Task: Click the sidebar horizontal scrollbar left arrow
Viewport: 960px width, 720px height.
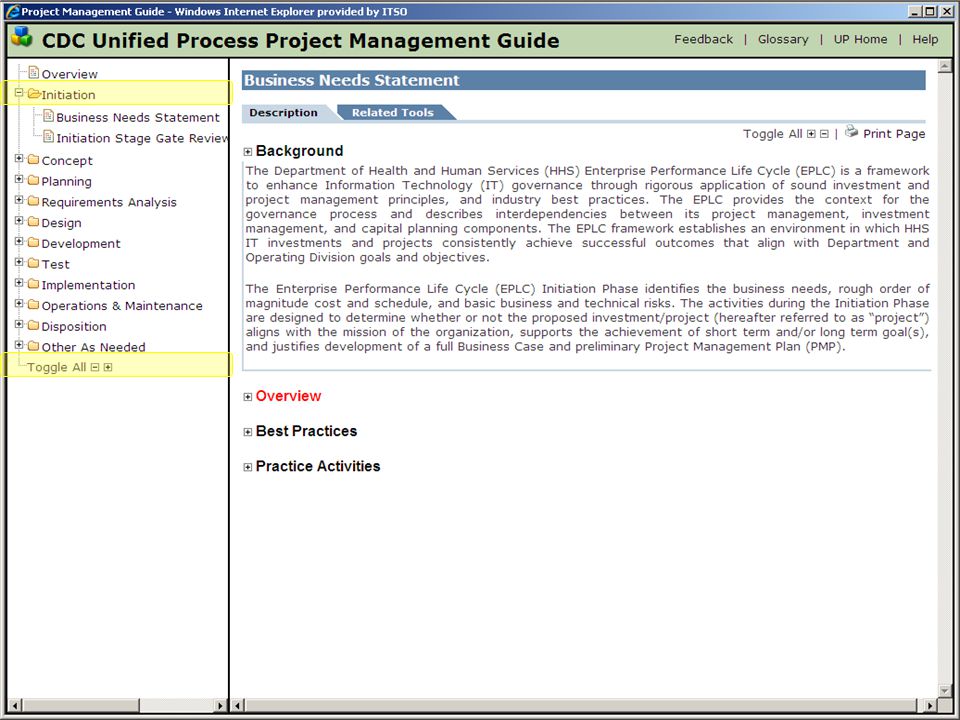Action: tap(15, 705)
